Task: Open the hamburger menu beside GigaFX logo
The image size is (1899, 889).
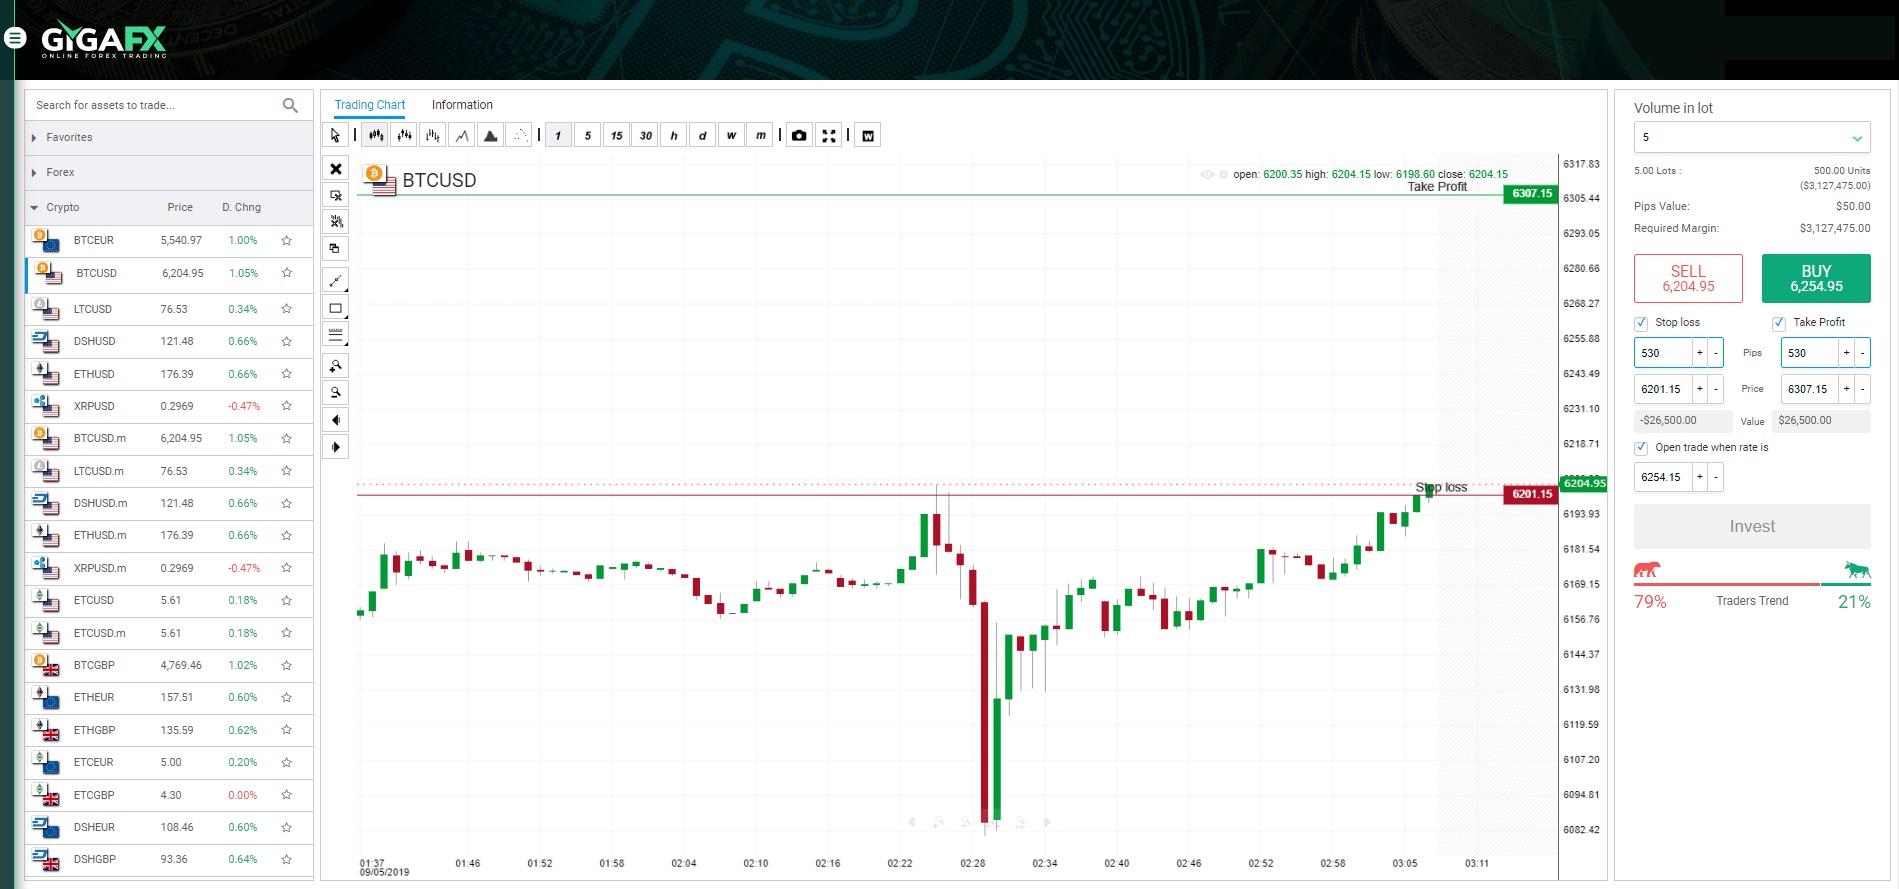Action: (x=15, y=38)
